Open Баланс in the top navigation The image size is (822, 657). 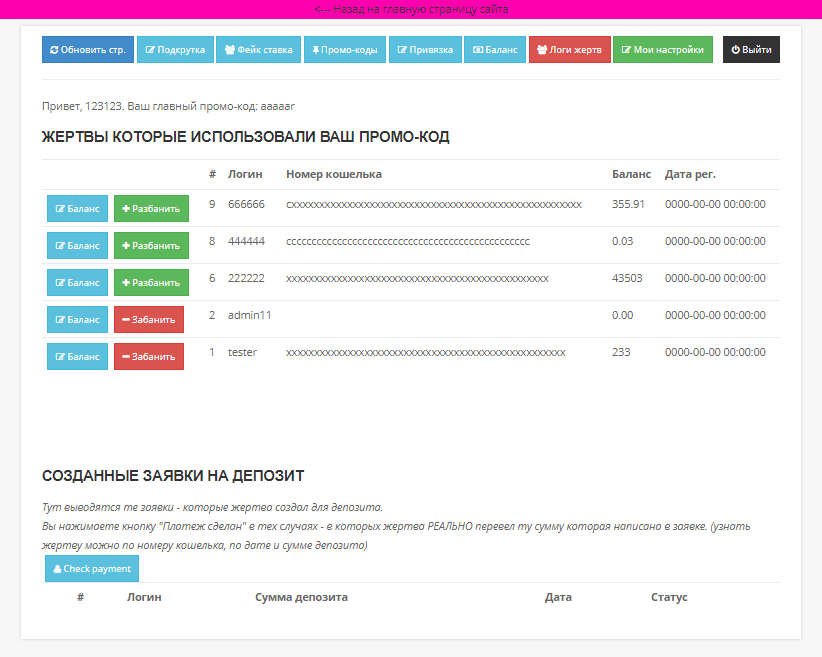pyautogui.click(x=495, y=50)
